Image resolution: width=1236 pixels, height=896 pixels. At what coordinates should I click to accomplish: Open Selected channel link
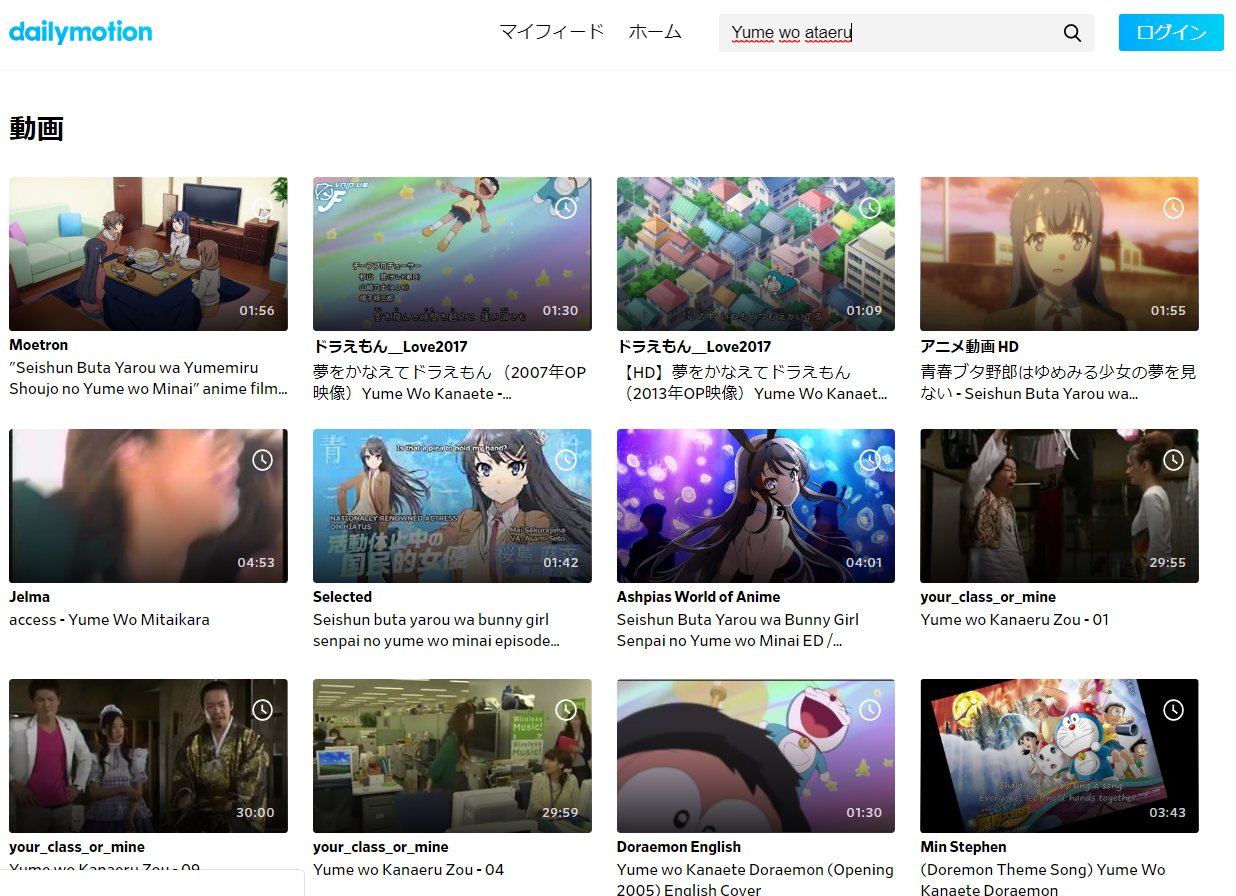342,597
